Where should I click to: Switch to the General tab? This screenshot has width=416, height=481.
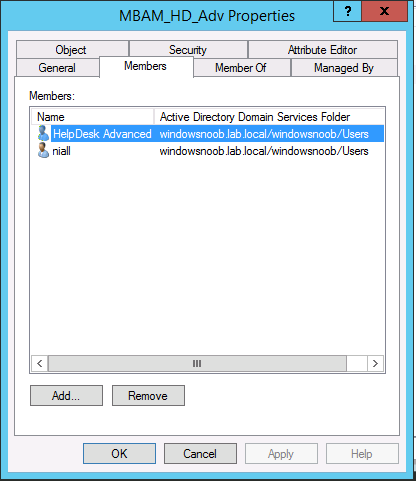(x=57, y=68)
